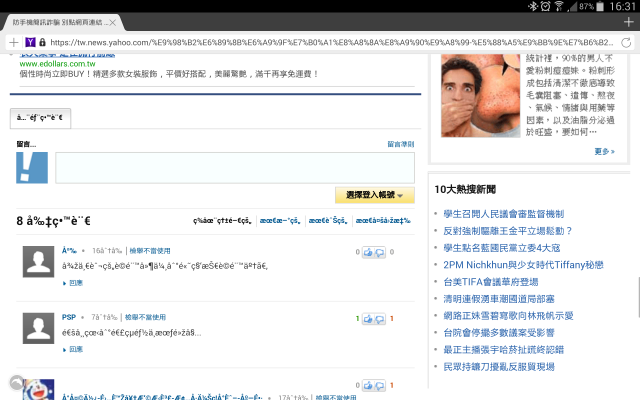Open the first commenter's username link
Image resolution: width=640 pixels, height=400 pixels.
pos(69,251)
